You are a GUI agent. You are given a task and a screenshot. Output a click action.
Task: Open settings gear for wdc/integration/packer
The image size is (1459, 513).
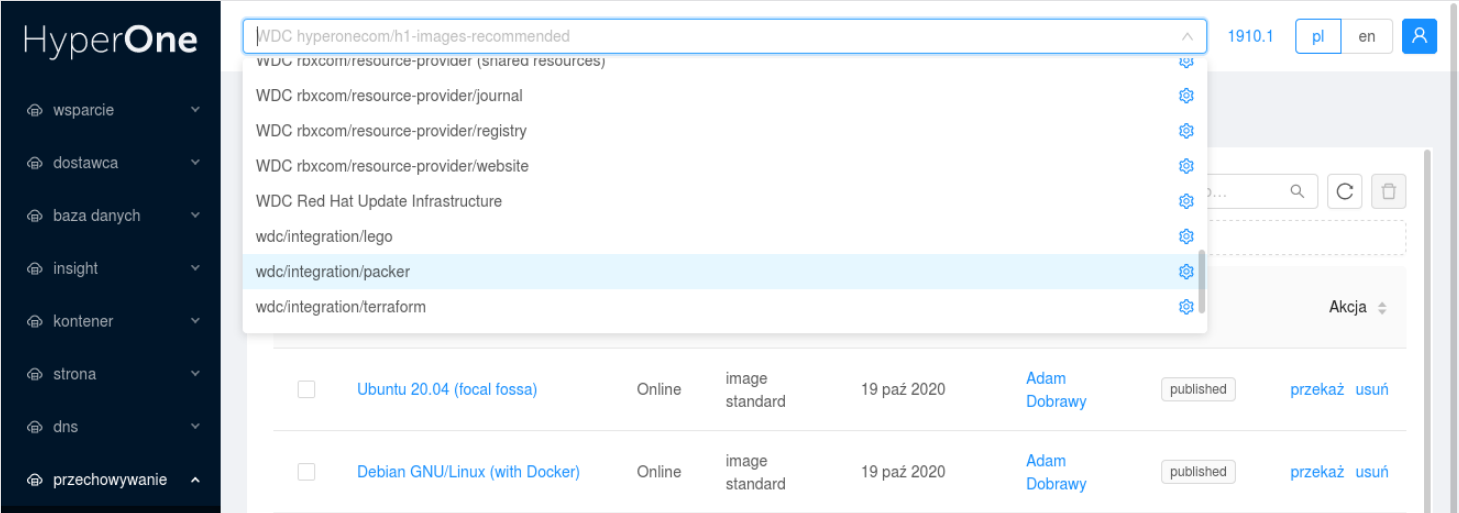tap(1186, 272)
